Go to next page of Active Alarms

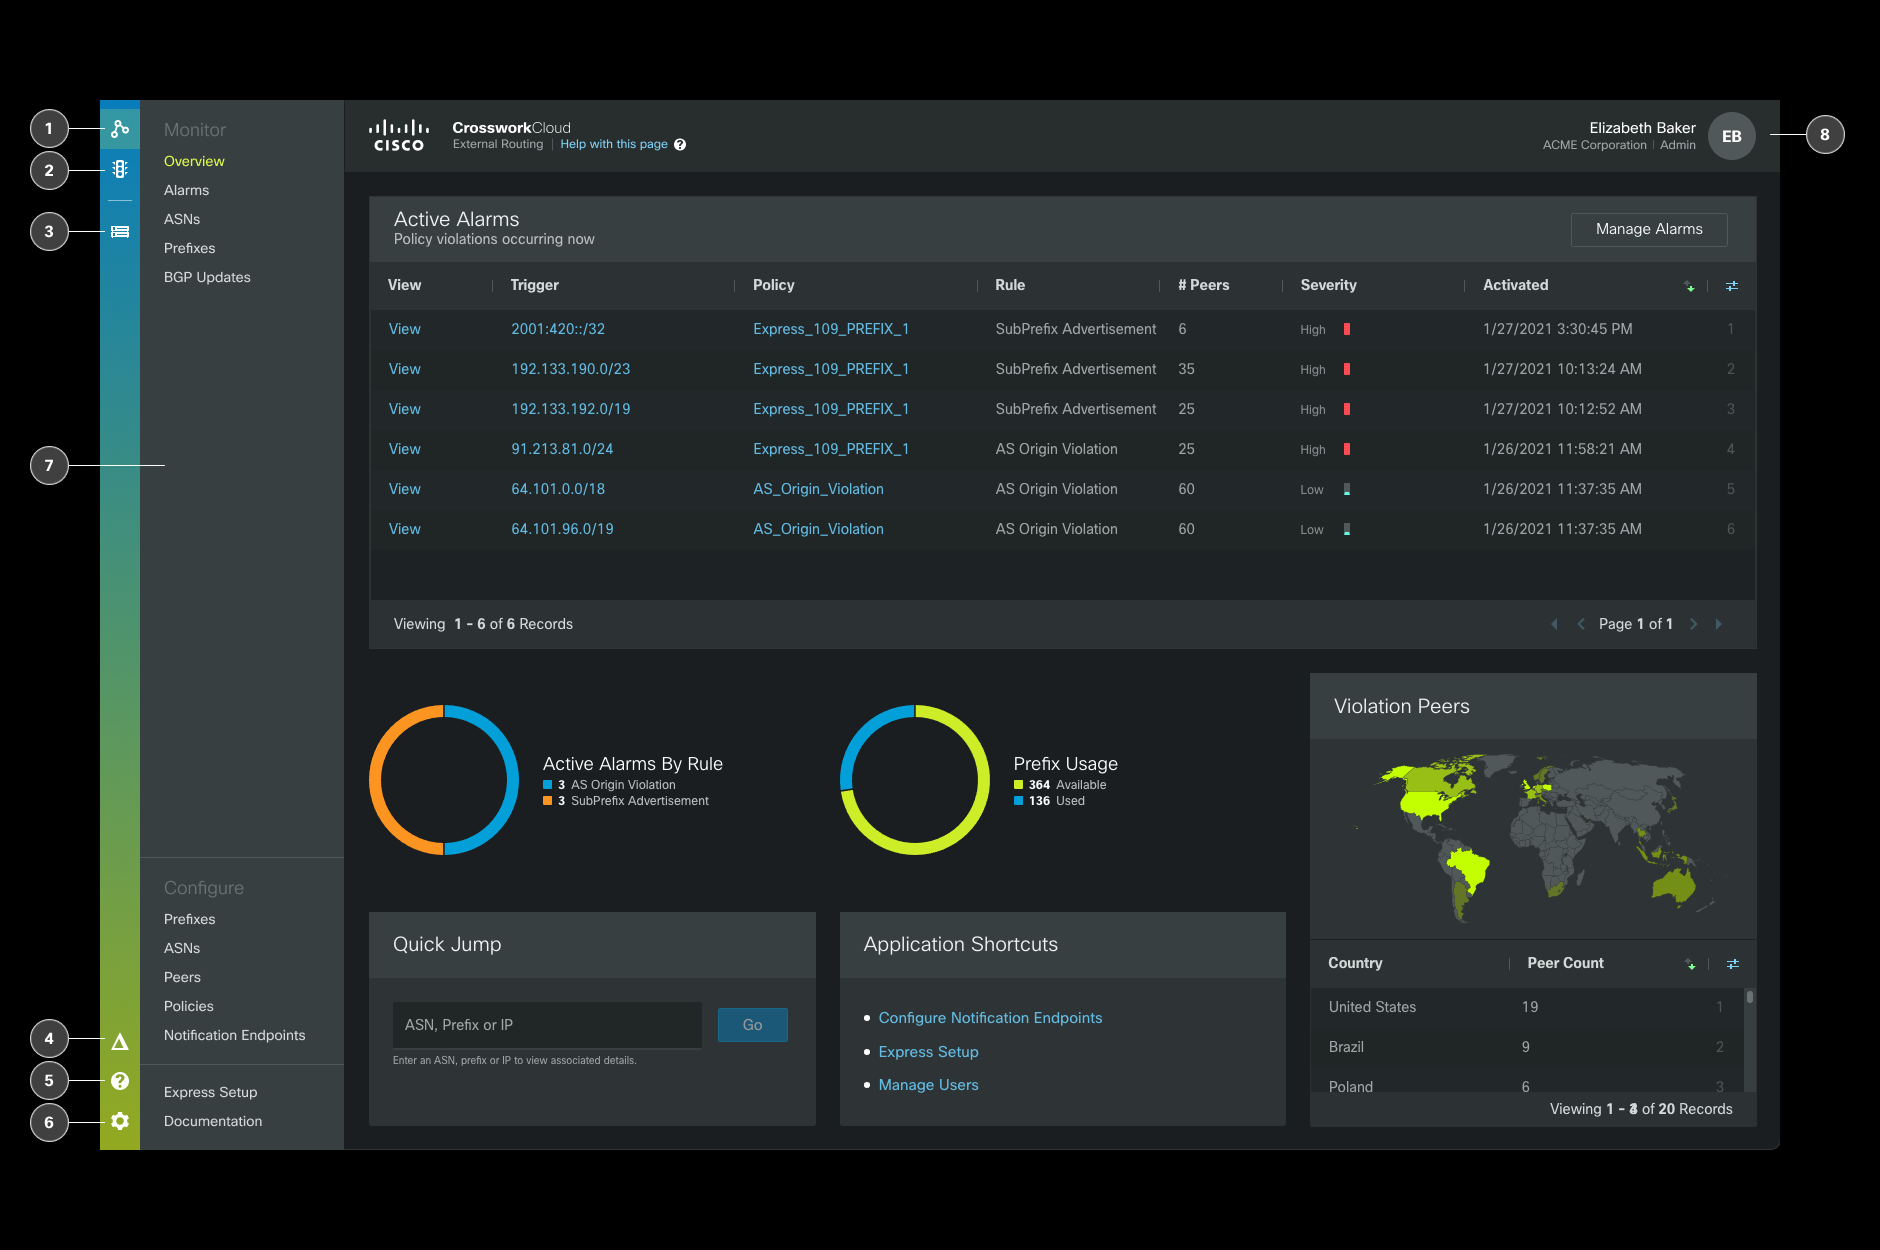[1693, 624]
